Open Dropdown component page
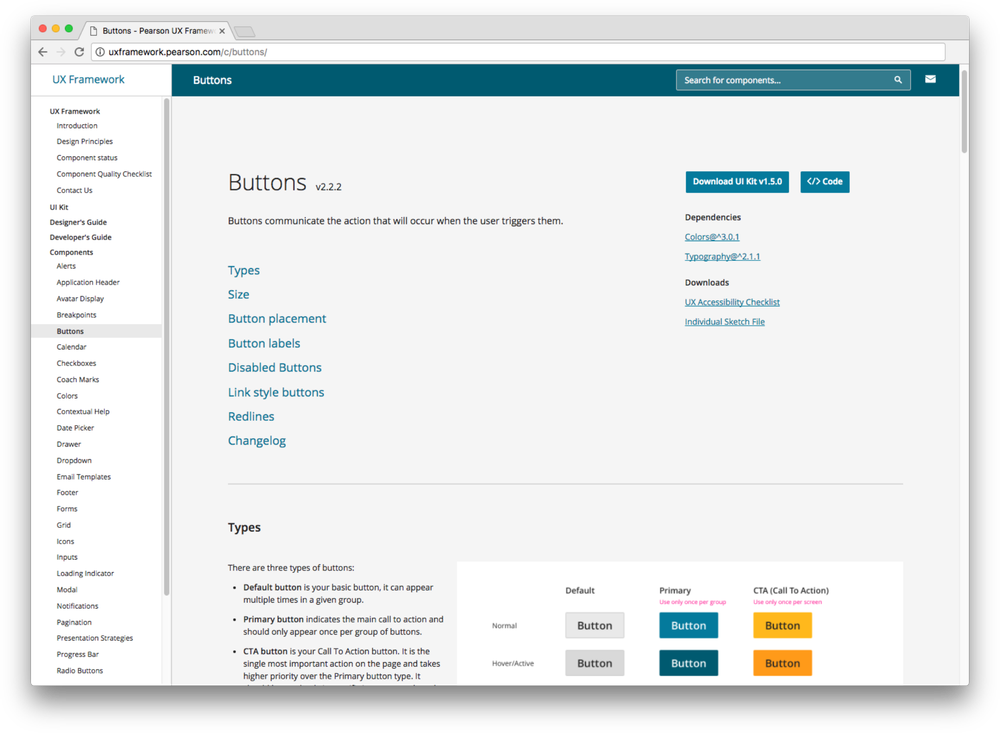Viewport: 1000px width, 733px height. (74, 461)
